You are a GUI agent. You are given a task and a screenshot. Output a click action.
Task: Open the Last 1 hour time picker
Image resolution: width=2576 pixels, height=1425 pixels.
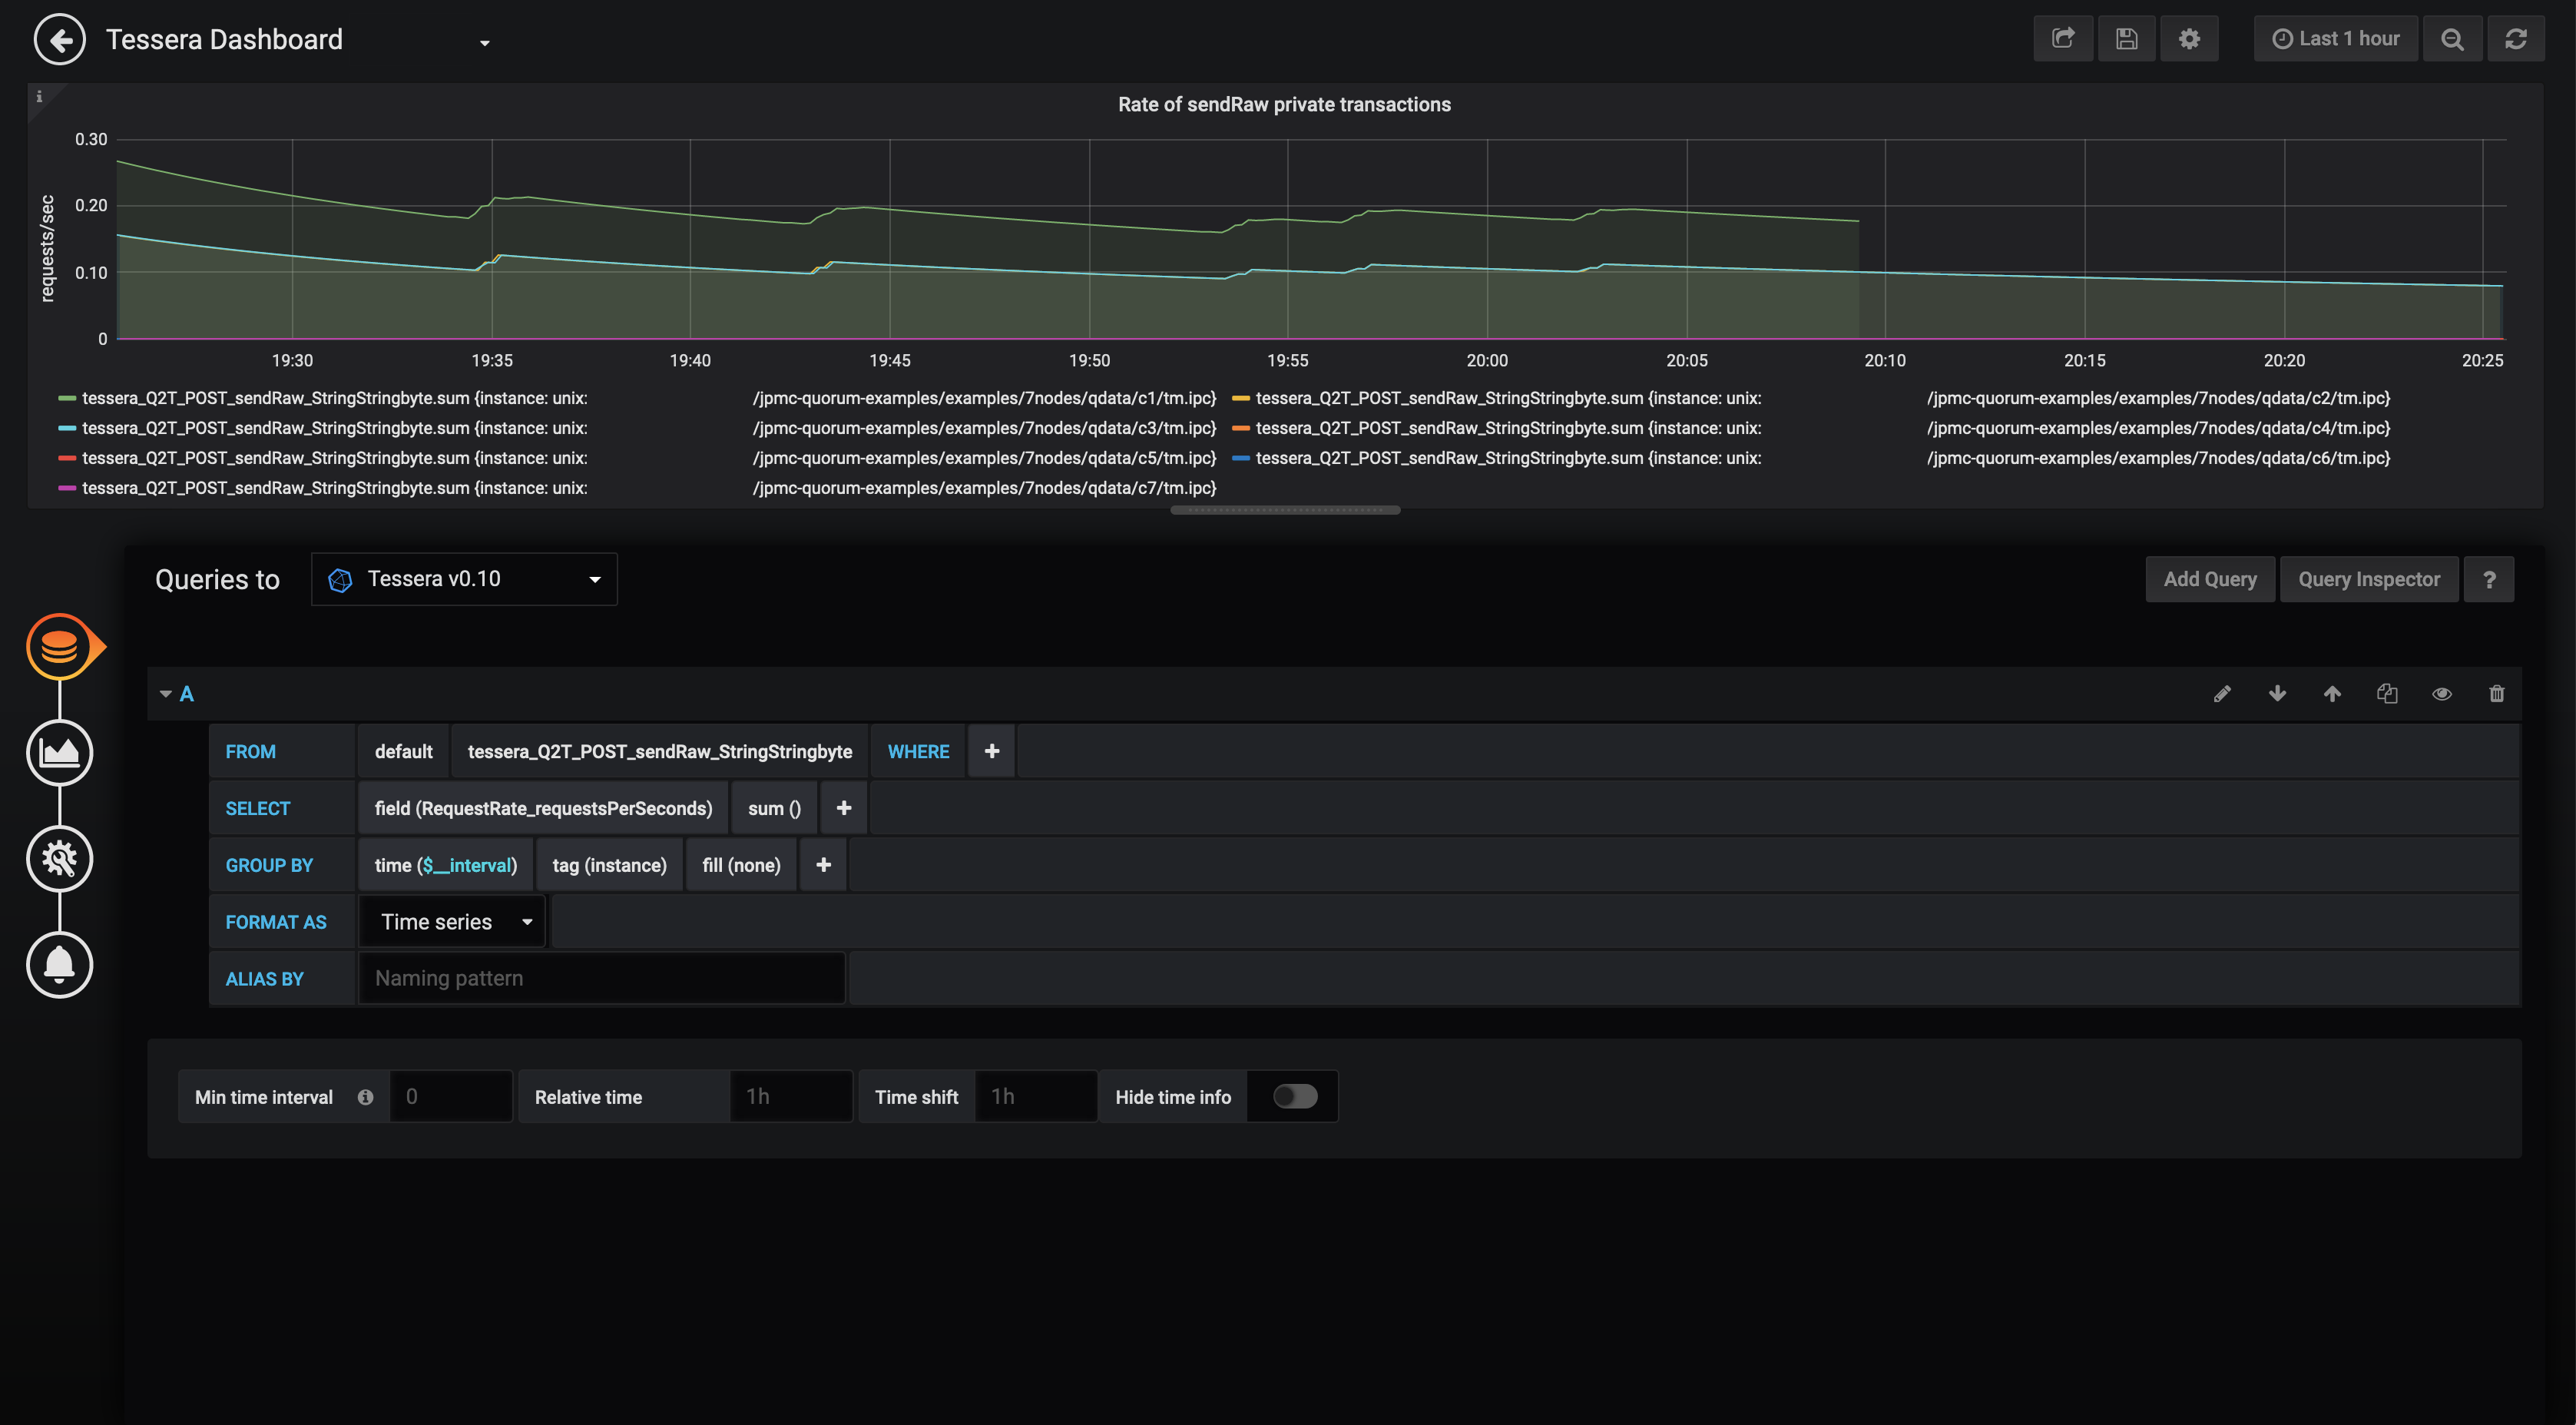tap(2335, 39)
